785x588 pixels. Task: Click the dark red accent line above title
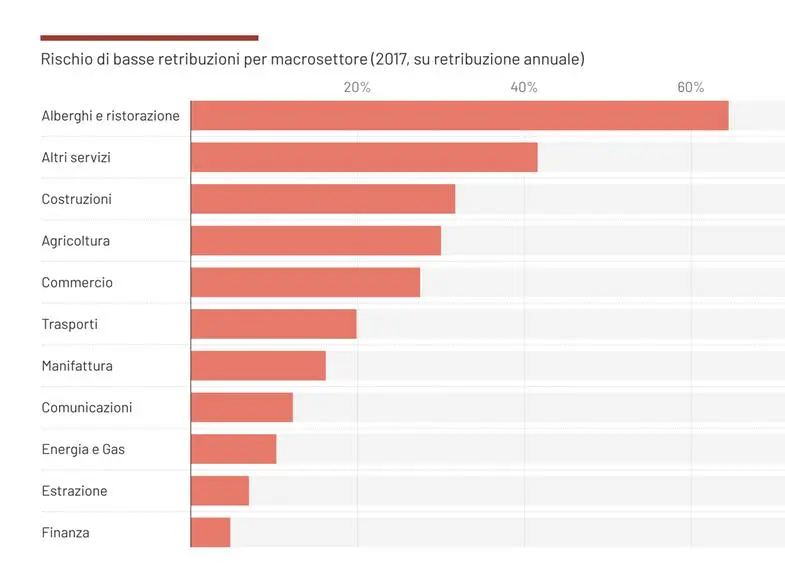point(149,38)
